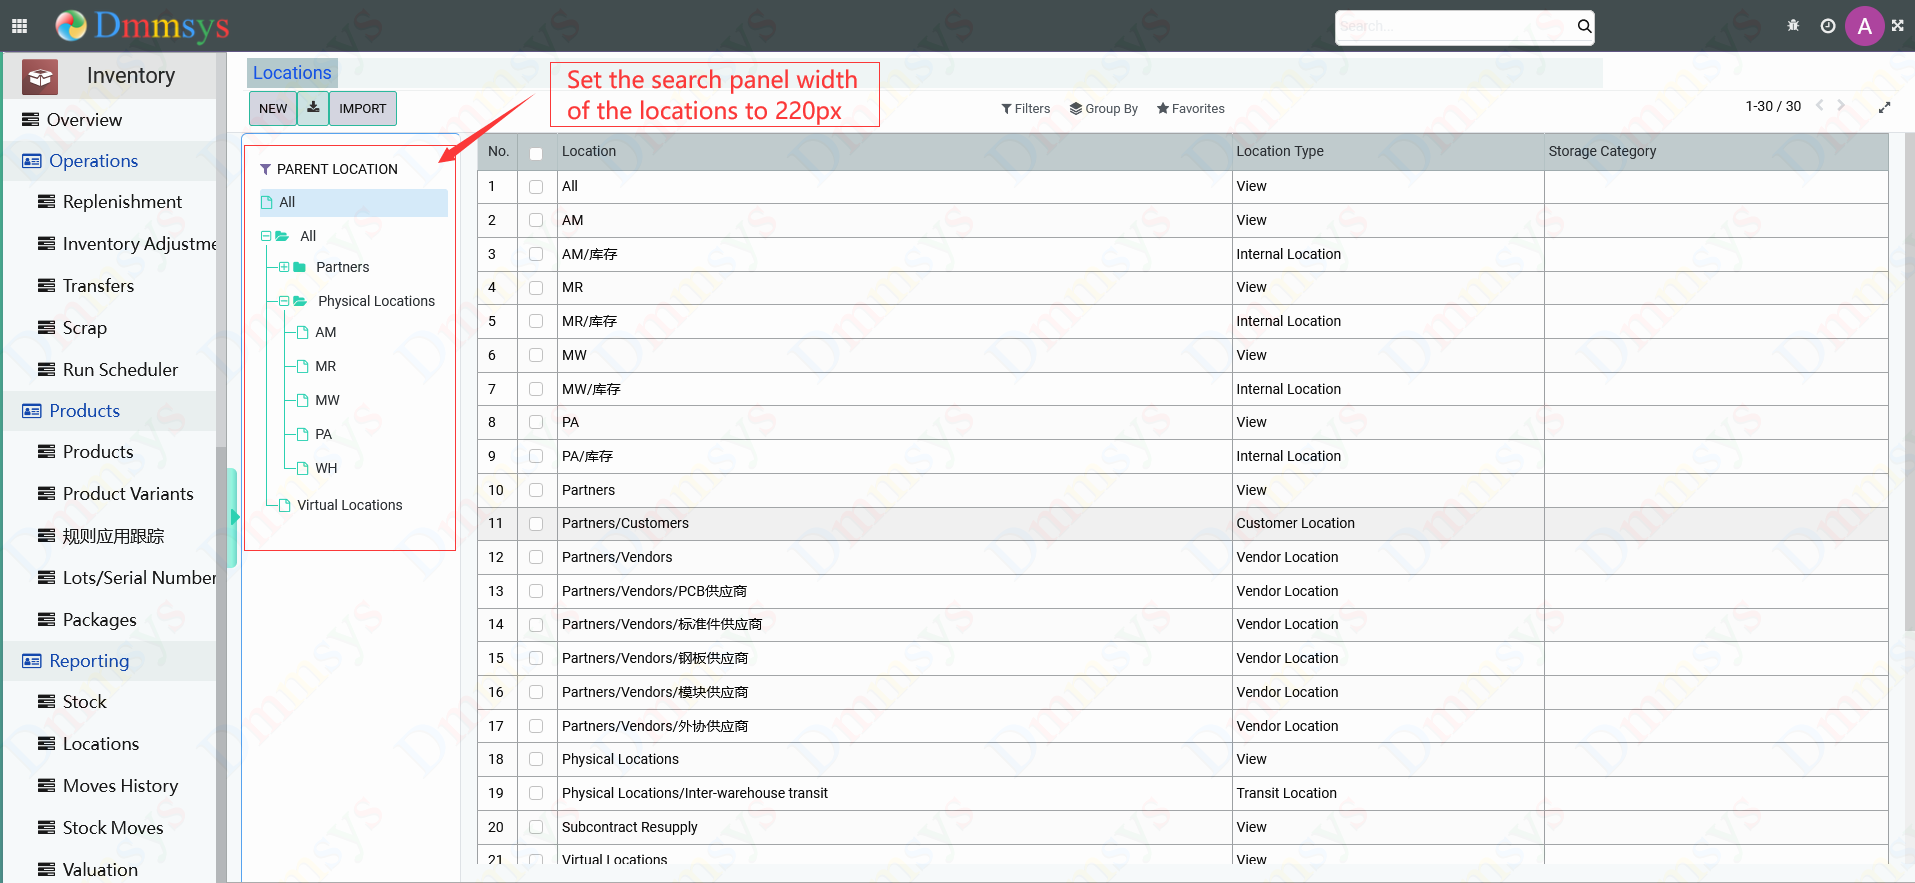Select highlighted All in Parent Location panel
1915x883 pixels.
coord(354,202)
